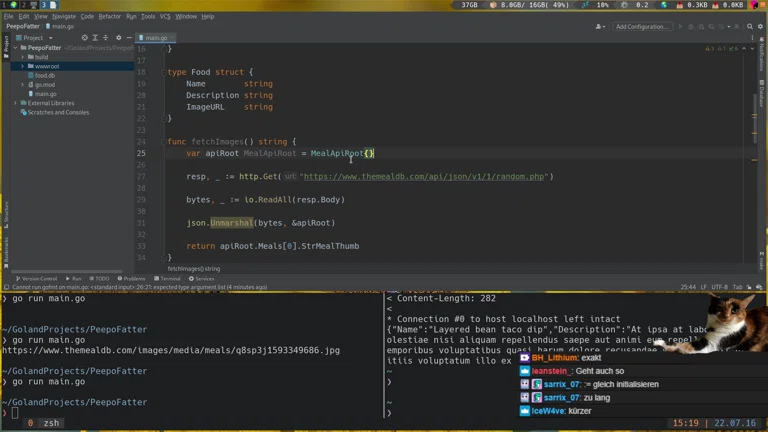Click the user account icon in toolbar
768x432 pixels.
coord(599,27)
